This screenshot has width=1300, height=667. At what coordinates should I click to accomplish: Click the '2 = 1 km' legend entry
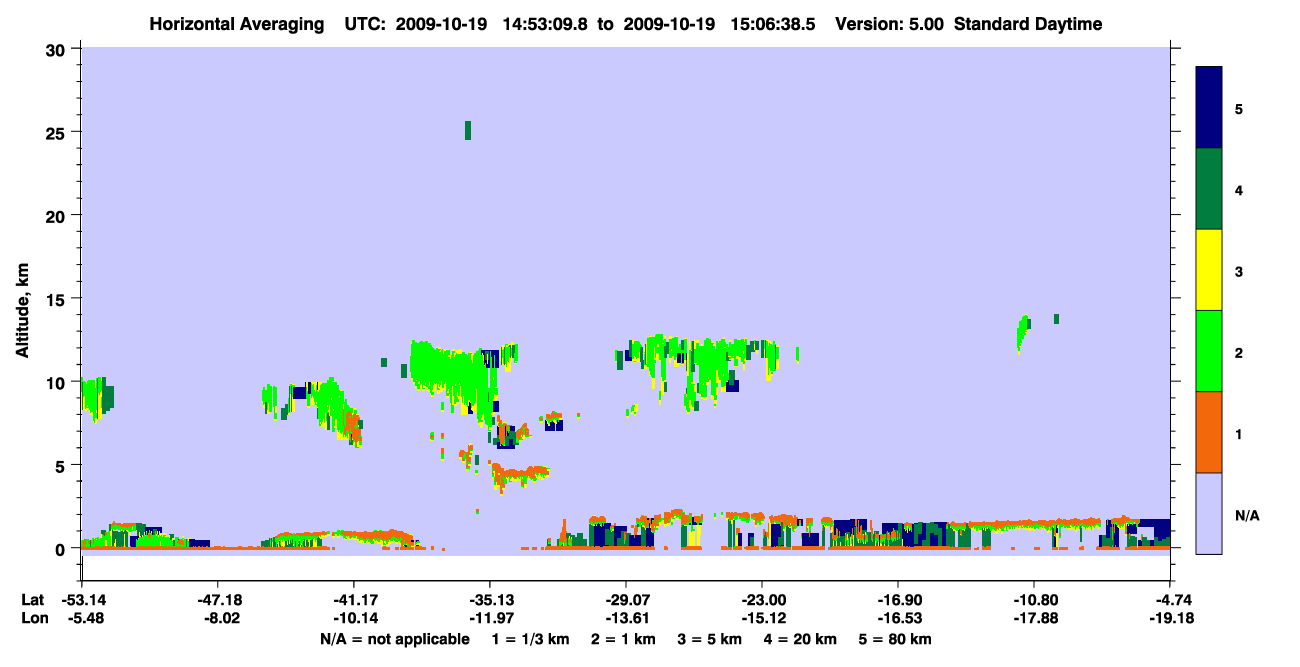tap(625, 639)
